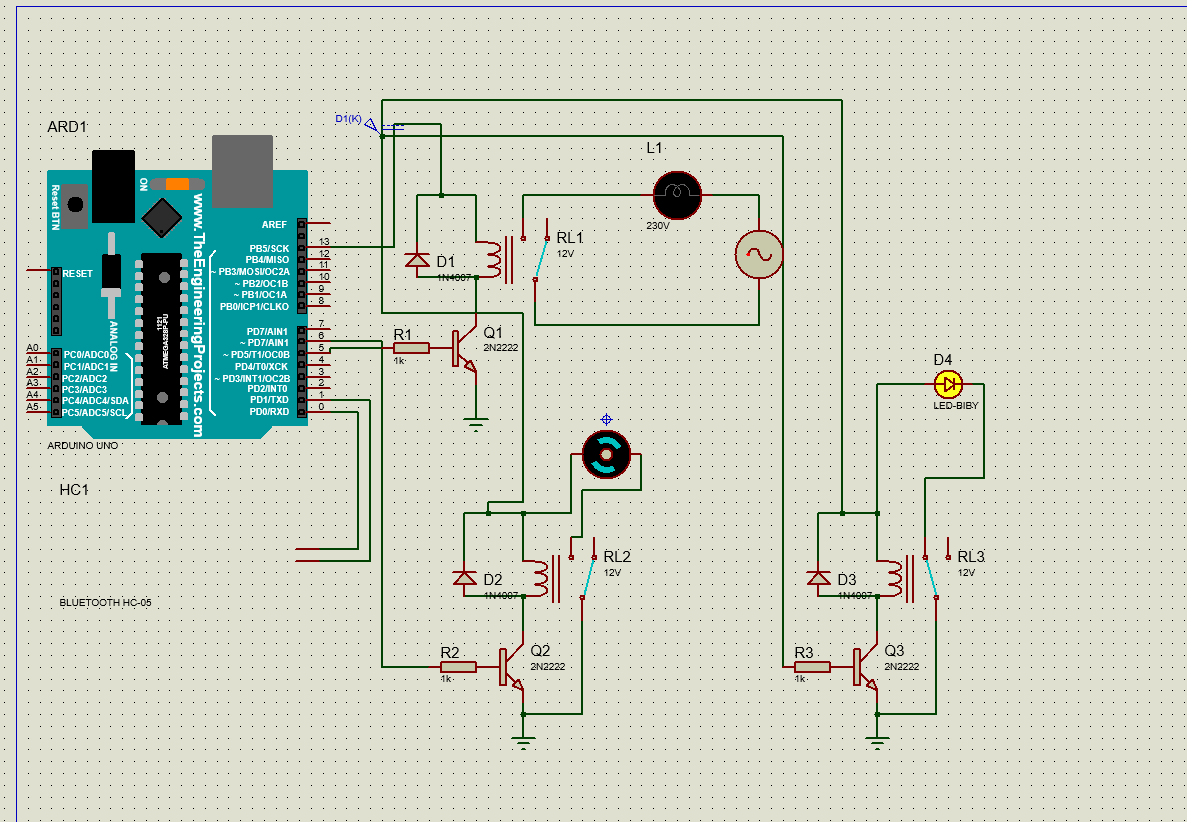Click the Arduino ATmega328P chip
Image resolution: width=1187 pixels, height=822 pixels.
point(161,338)
